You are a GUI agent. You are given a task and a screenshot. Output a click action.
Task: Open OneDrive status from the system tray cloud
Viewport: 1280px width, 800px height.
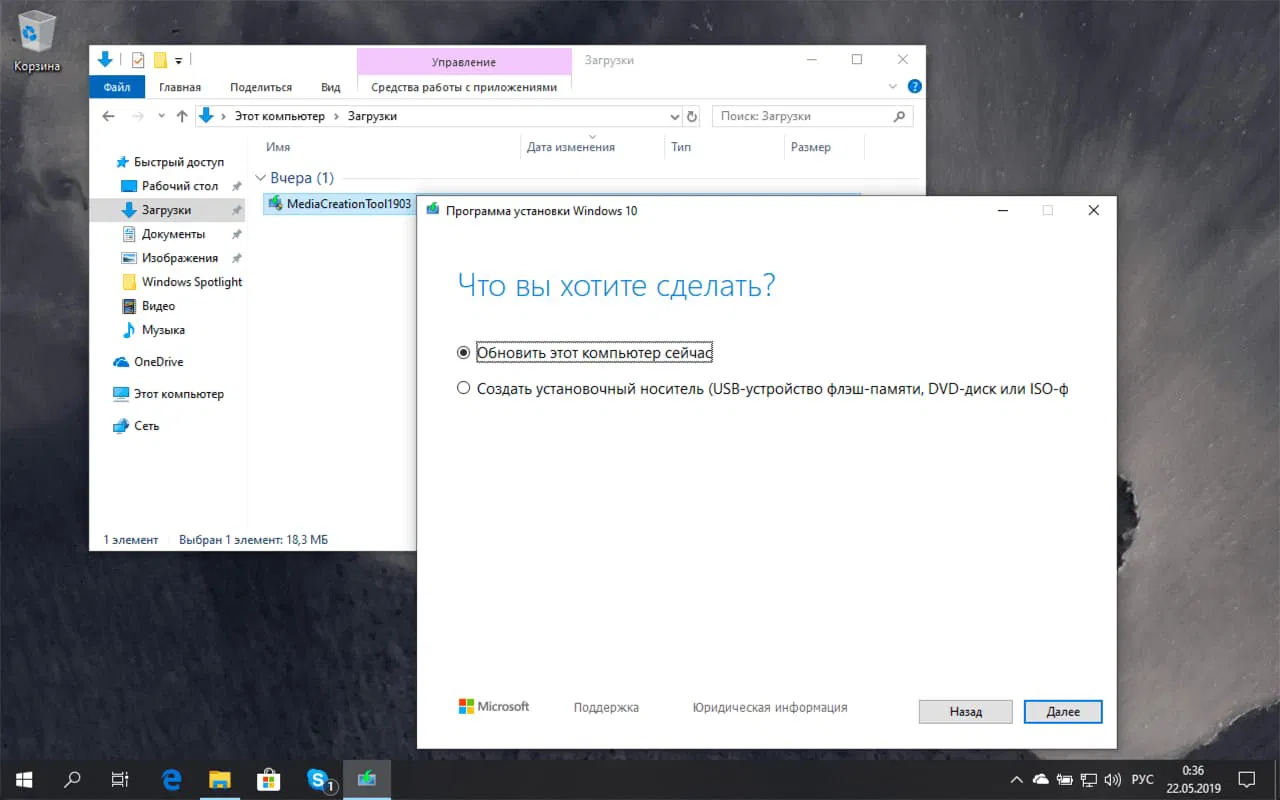1040,779
